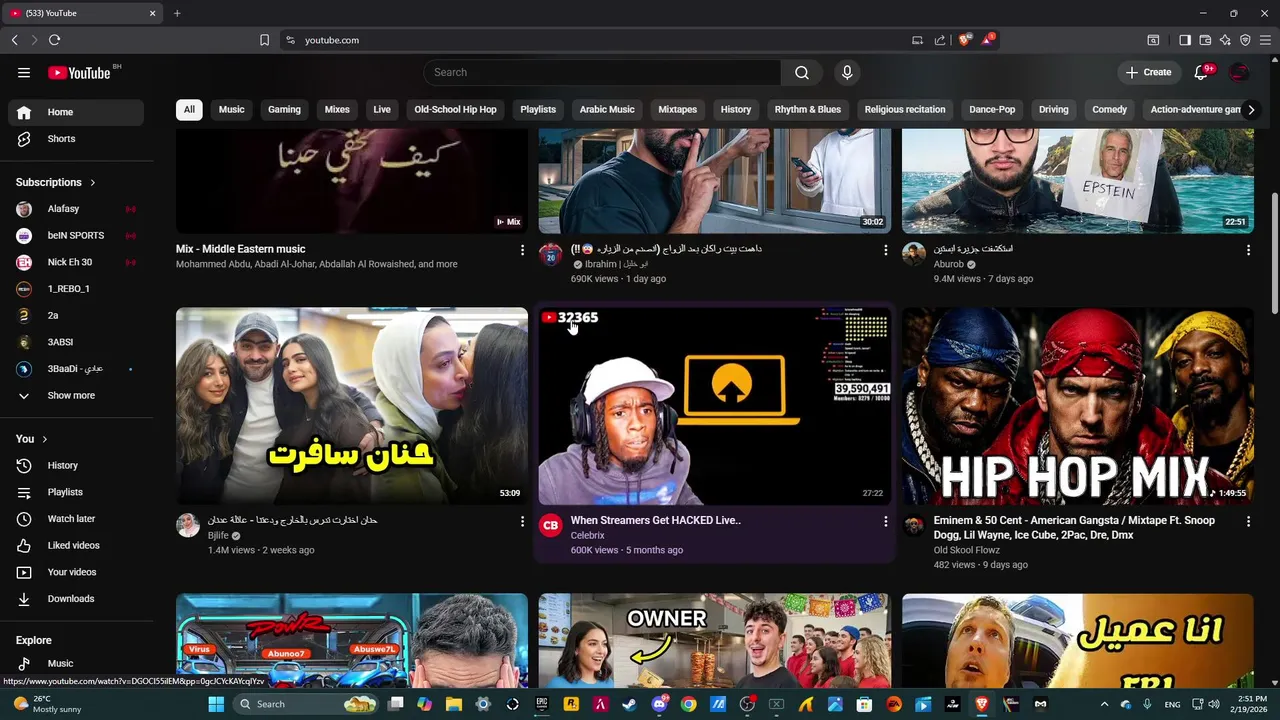Open Shorts in sidebar
1280x720 pixels.
(76, 139)
